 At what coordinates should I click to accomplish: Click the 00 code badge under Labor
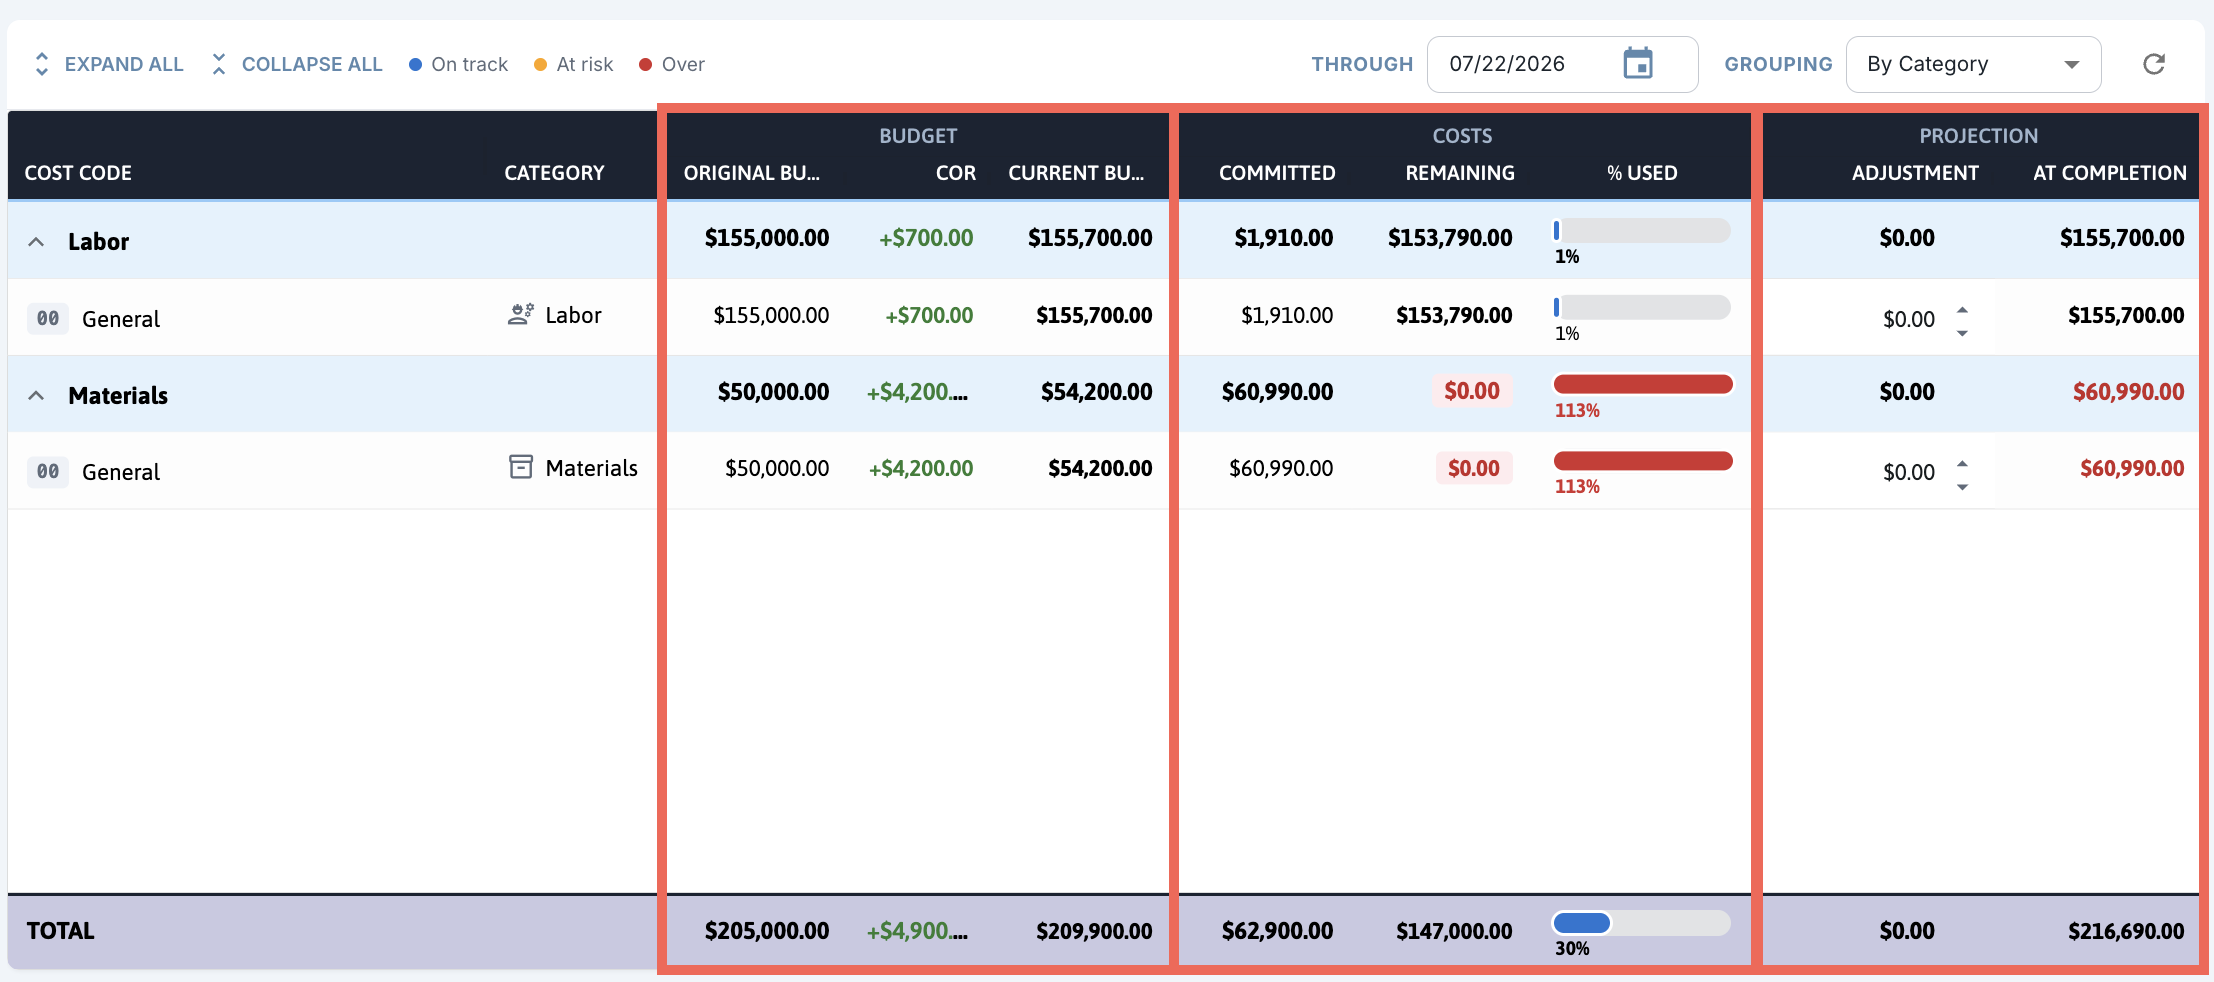coord(48,319)
